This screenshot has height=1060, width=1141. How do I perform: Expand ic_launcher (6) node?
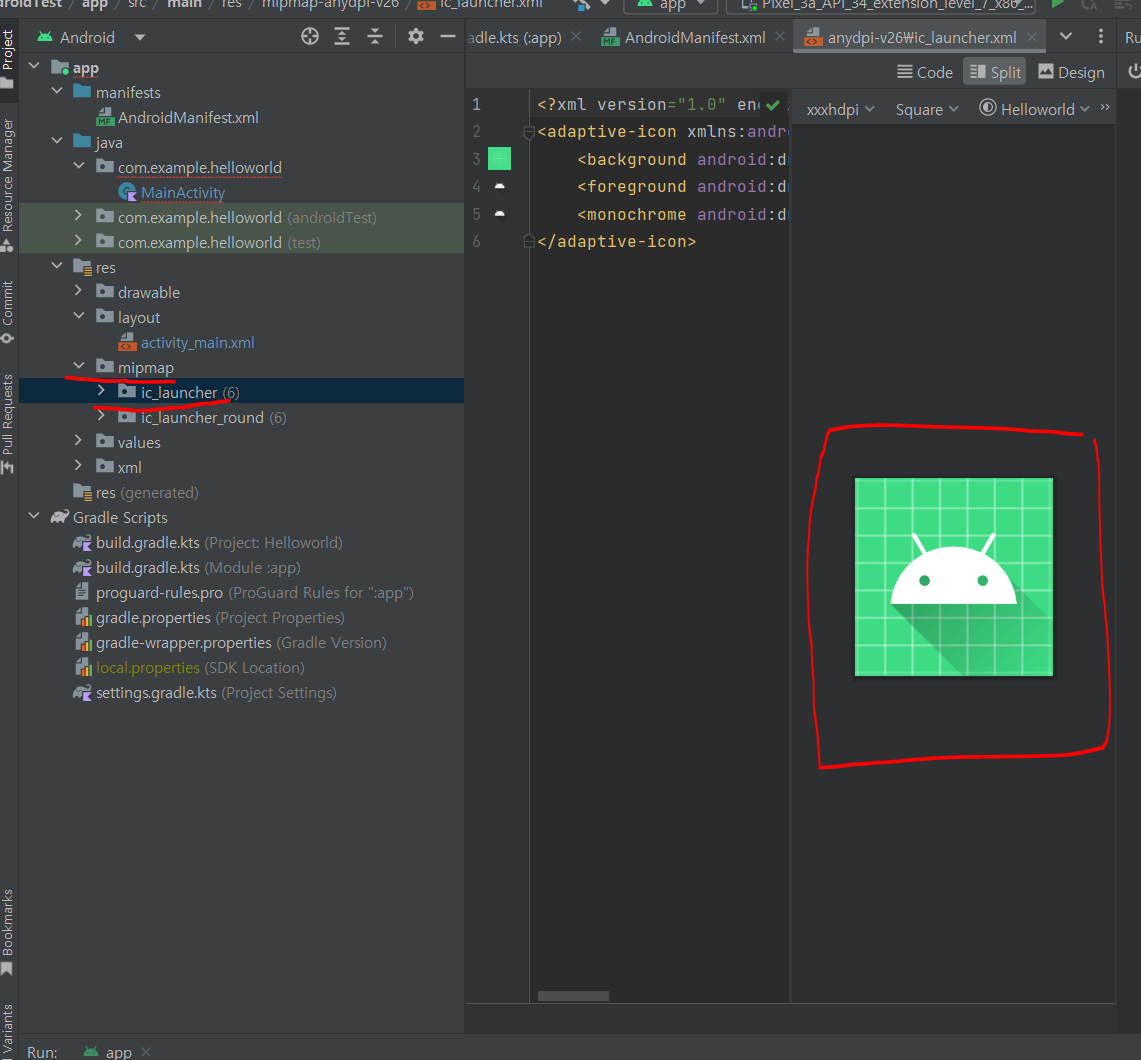pyautogui.click(x=101, y=391)
